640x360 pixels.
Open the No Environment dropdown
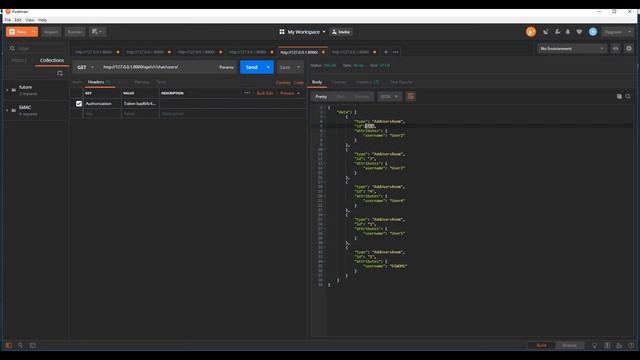pos(572,49)
